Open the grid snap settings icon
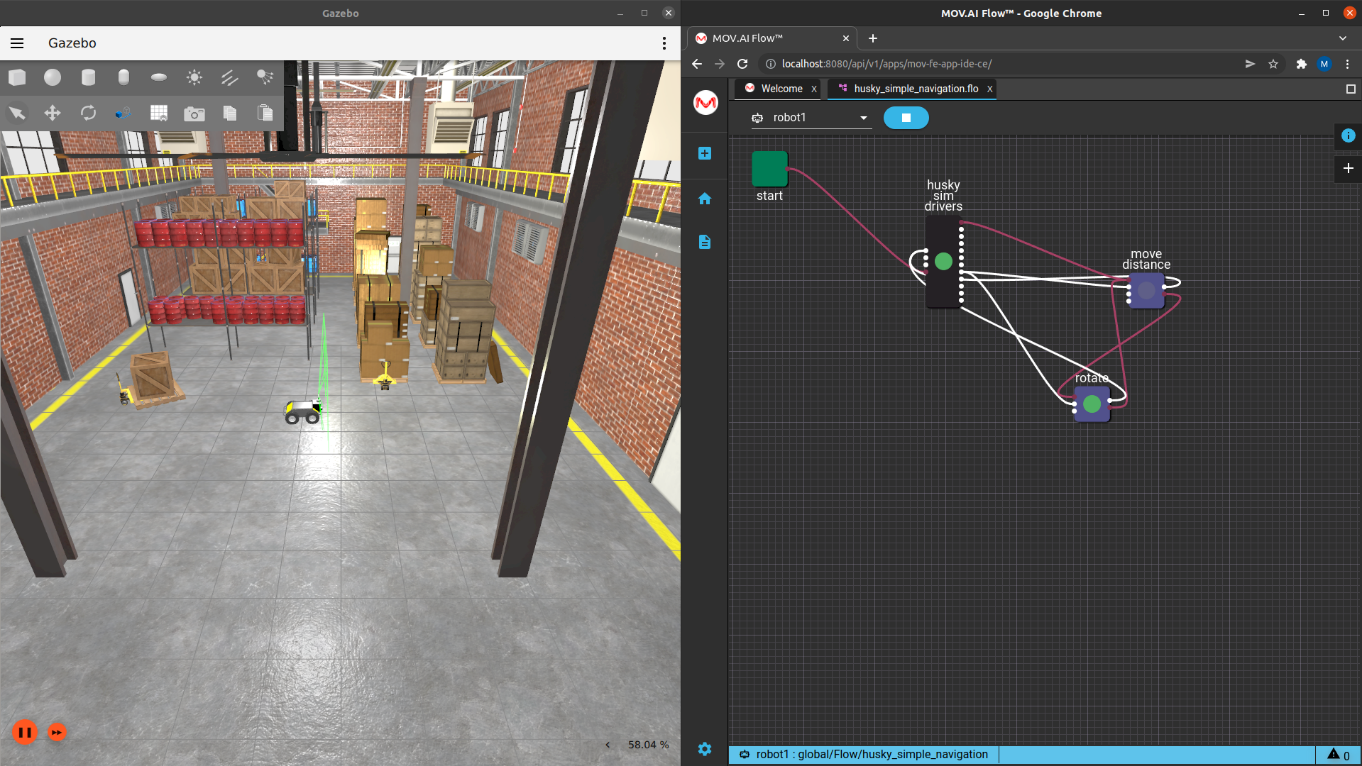Viewport: 1362px width, 766px height. point(159,113)
